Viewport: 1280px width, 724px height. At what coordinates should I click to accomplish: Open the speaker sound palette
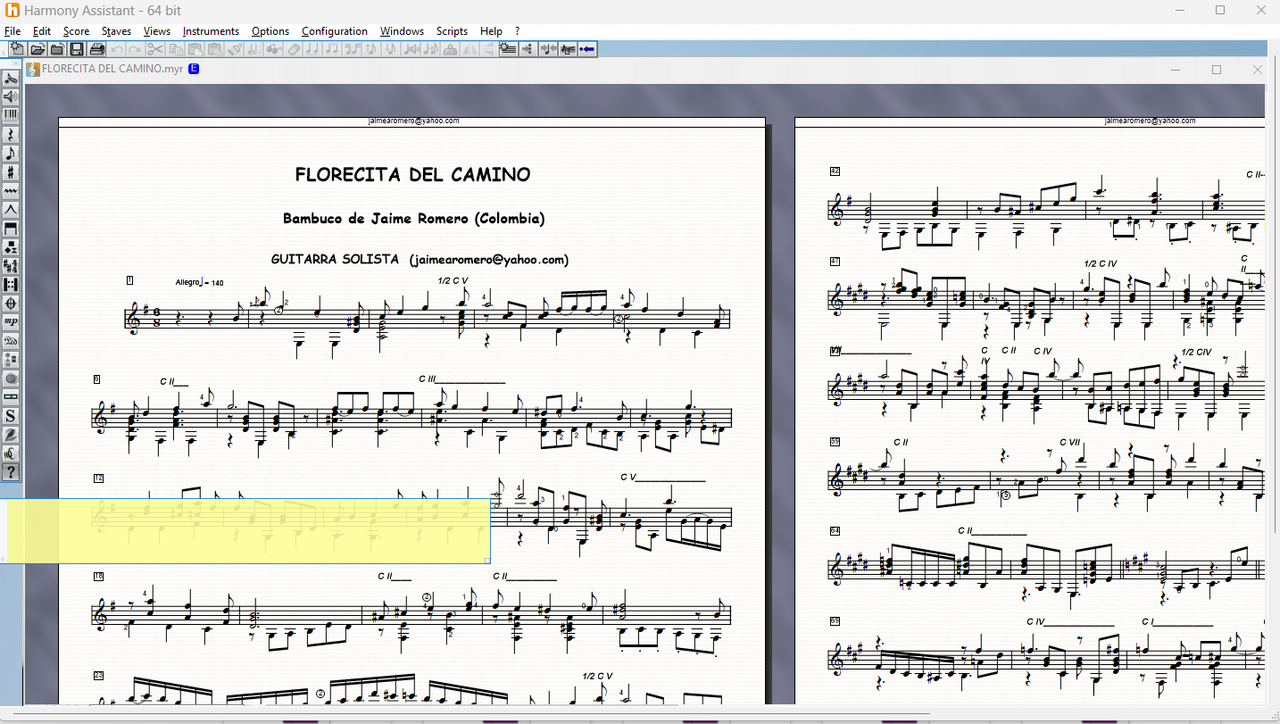click(11, 97)
